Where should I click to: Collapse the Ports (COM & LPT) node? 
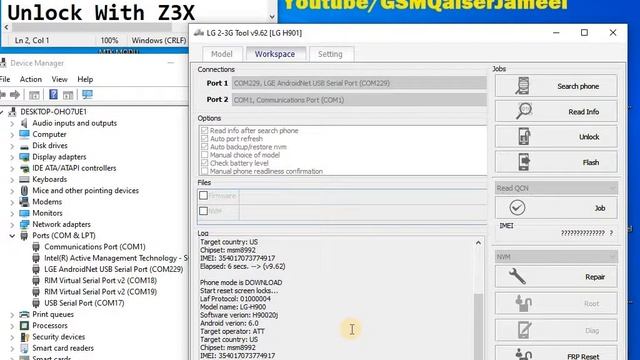(x=12, y=236)
